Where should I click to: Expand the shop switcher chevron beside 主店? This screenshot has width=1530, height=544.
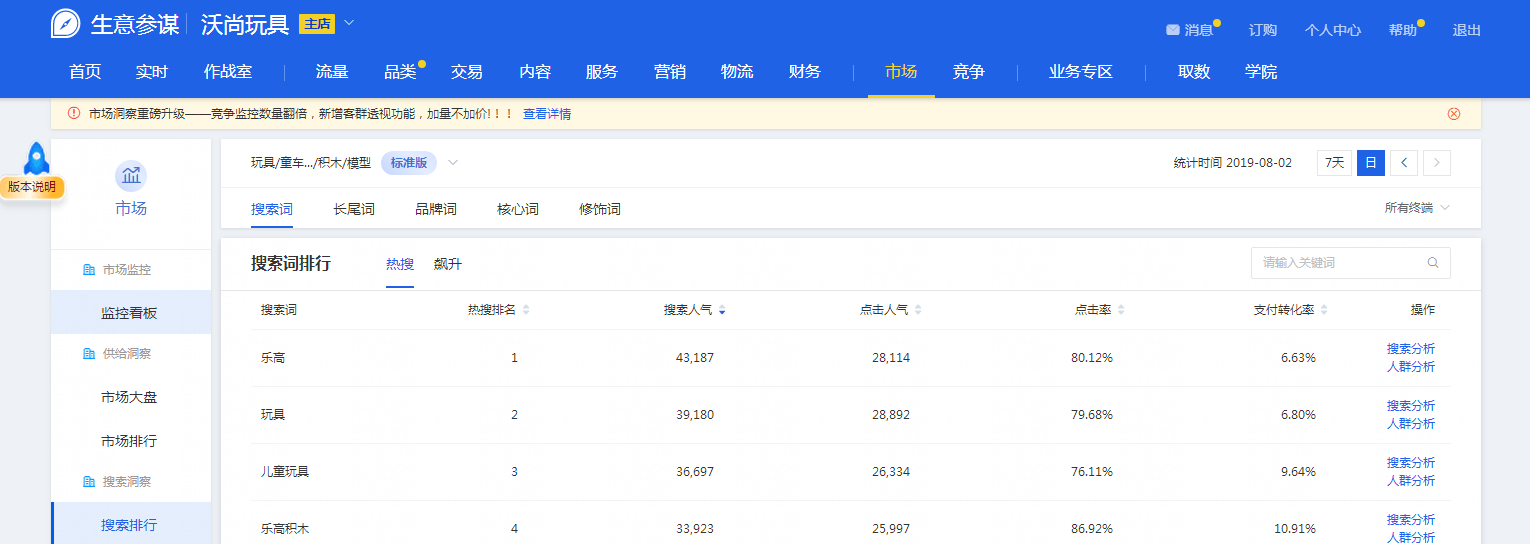(x=349, y=22)
